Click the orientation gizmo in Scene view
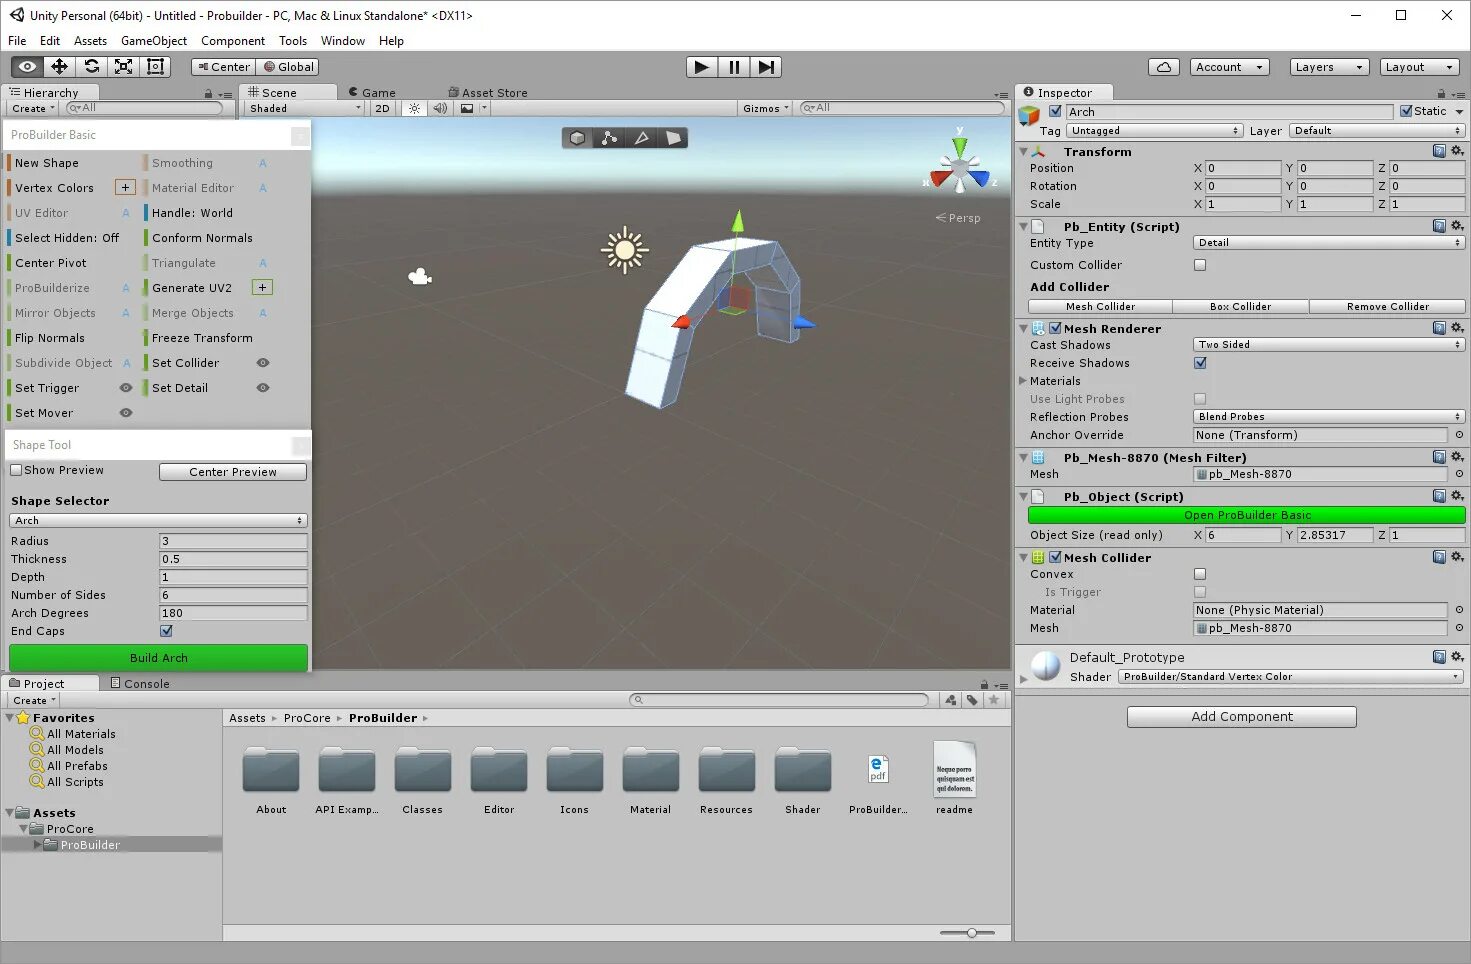The height and width of the screenshot is (964, 1471). click(959, 167)
